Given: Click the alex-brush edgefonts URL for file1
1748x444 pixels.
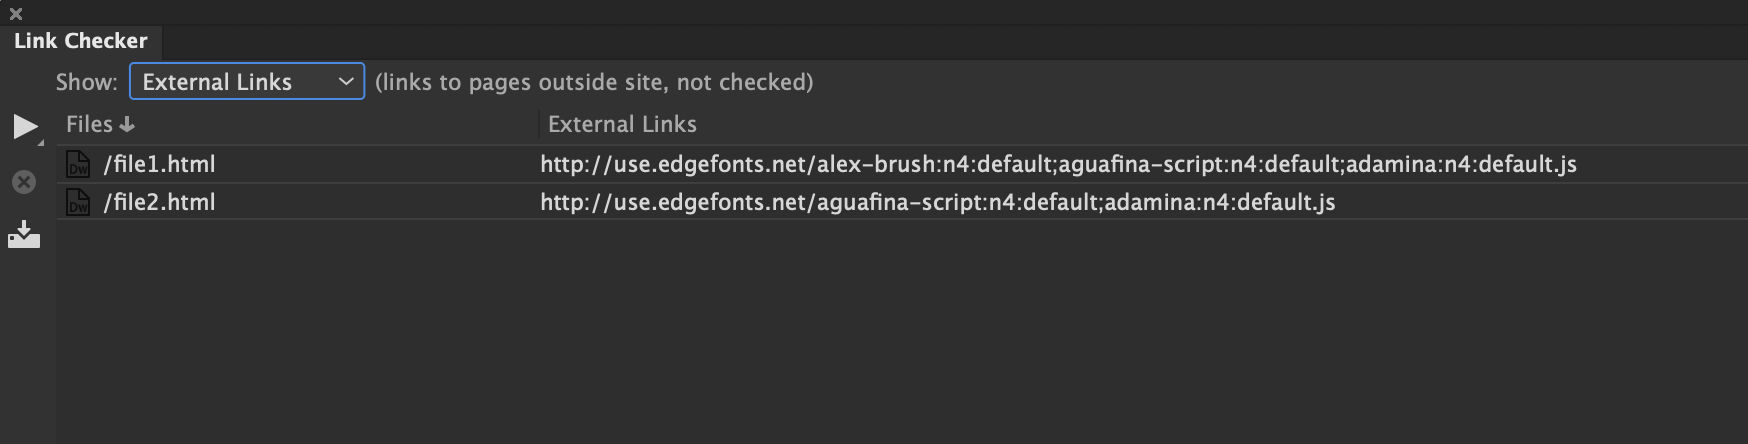Looking at the screenshot, I should click(x=1058, y=164).
